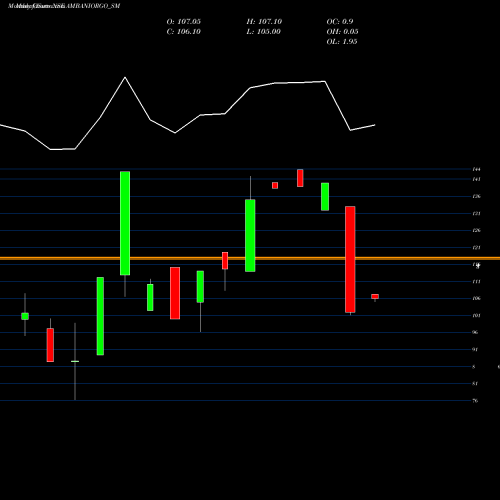
Task: Click the 76 price axis label
Action: 475,401
